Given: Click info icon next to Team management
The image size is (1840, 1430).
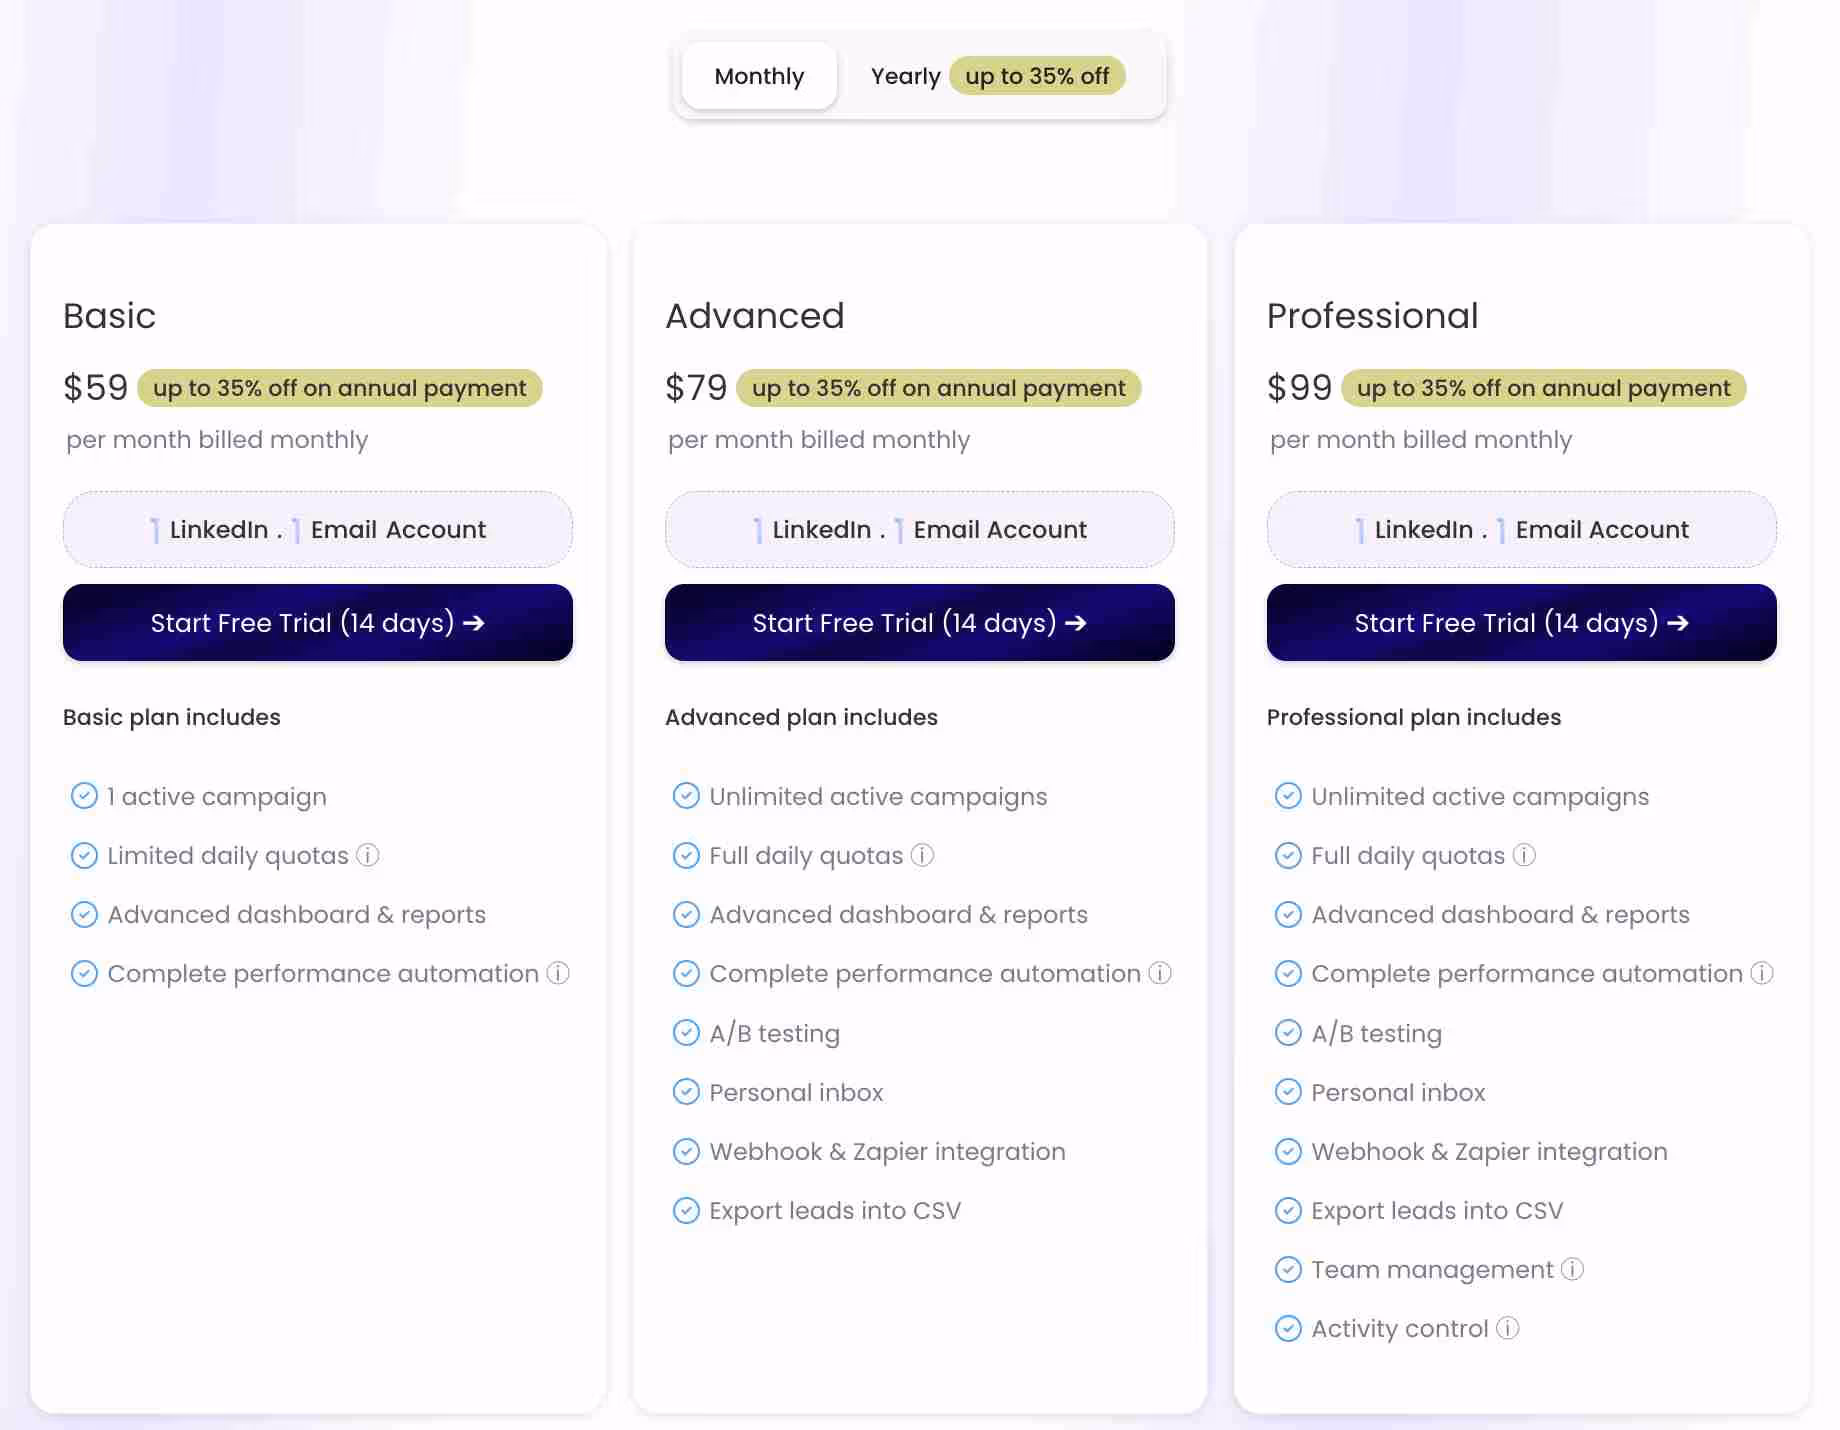Looking at the screenshot, I should (1573, 1269).
